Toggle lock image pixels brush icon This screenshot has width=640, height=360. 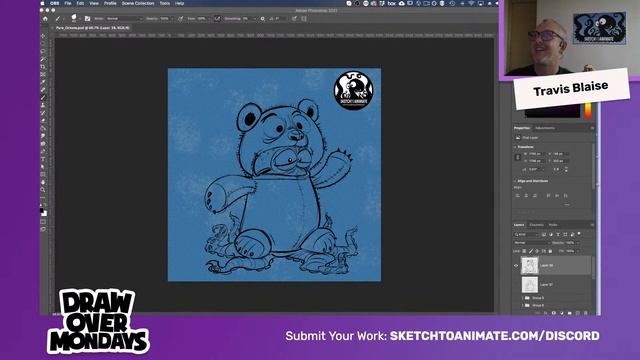pos(531,251)
